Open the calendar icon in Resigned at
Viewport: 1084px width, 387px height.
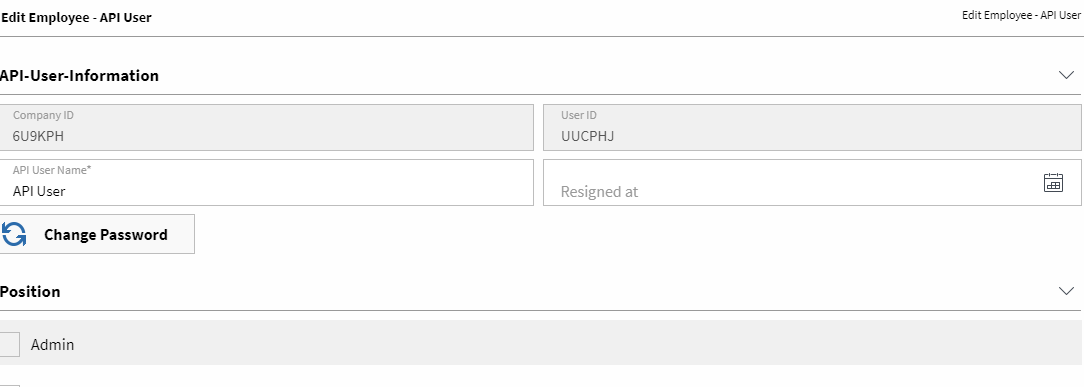[x=1053, y=183]
